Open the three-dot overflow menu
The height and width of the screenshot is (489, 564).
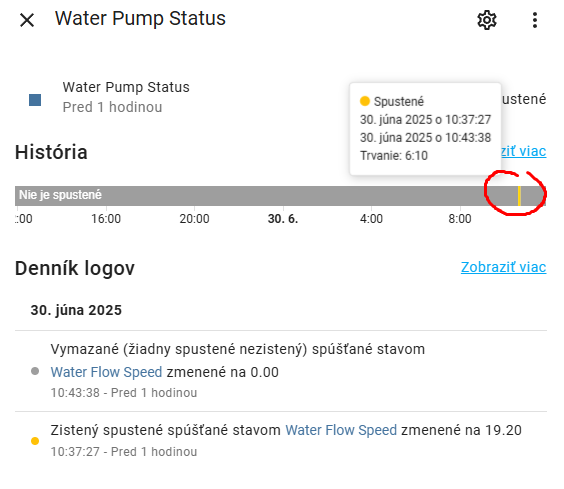535,20
